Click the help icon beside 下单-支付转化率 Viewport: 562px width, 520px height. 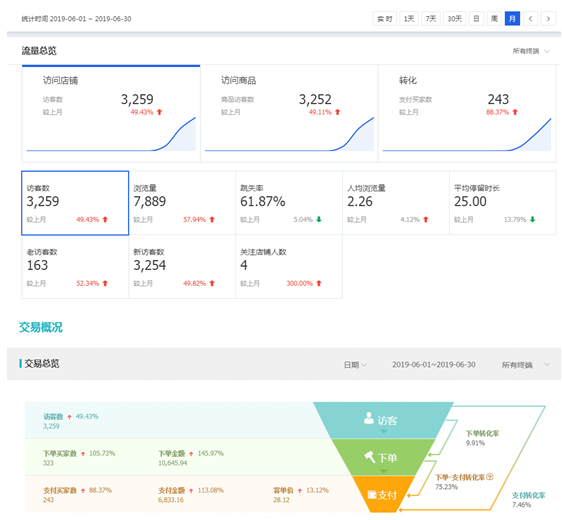pos(490,477)
